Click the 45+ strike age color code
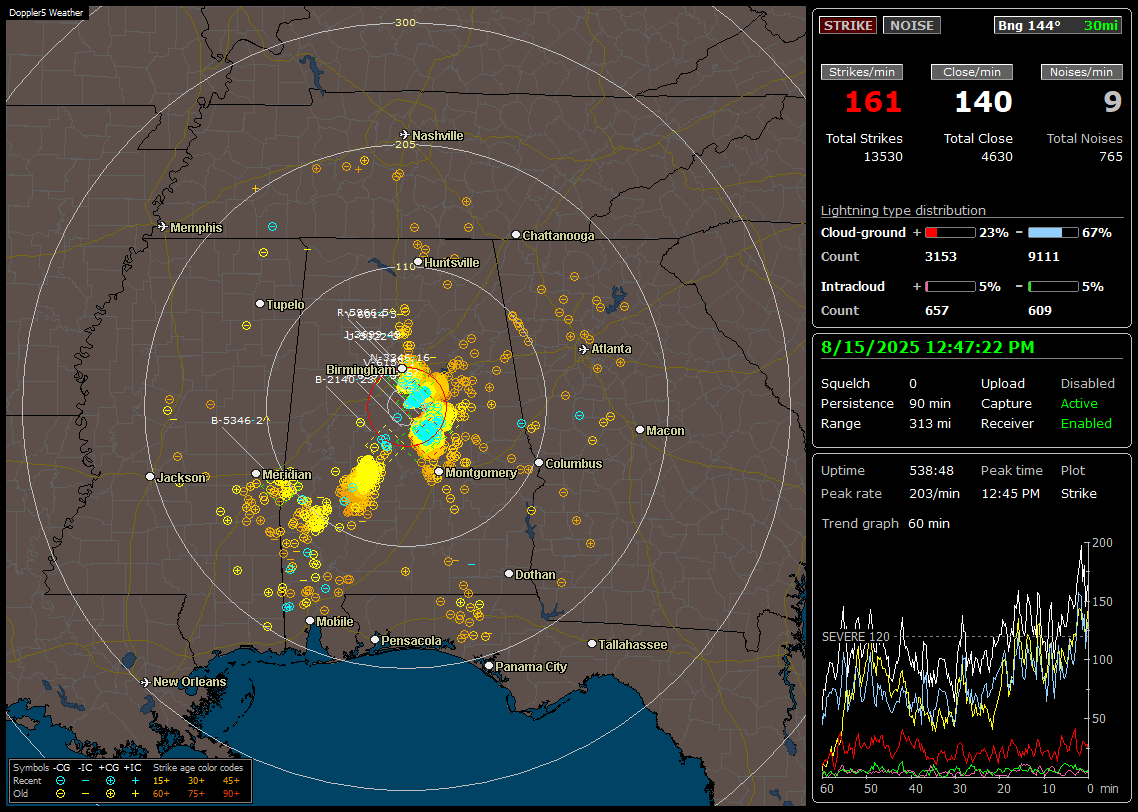Screen dimensions: 1138x812 pyautogui.click(x=231, y=781)
